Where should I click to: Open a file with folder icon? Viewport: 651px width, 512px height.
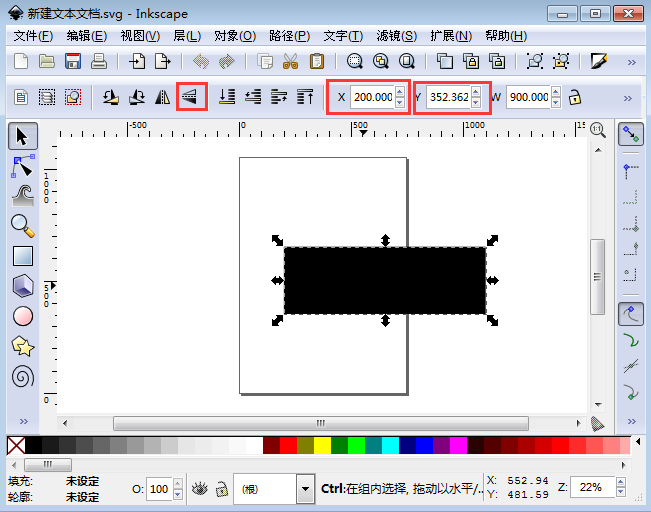pyautogui.click(x=46, y=61)
